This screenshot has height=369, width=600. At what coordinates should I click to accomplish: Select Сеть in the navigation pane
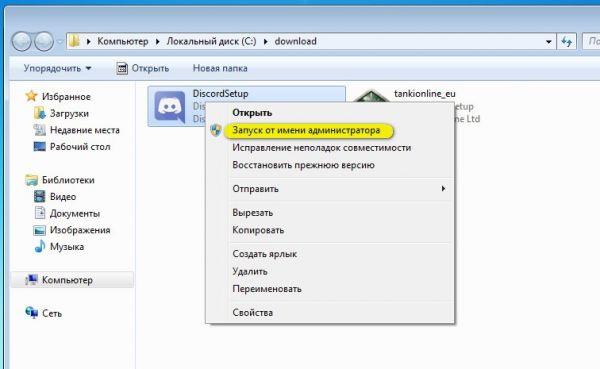click(x=52, y=313)
